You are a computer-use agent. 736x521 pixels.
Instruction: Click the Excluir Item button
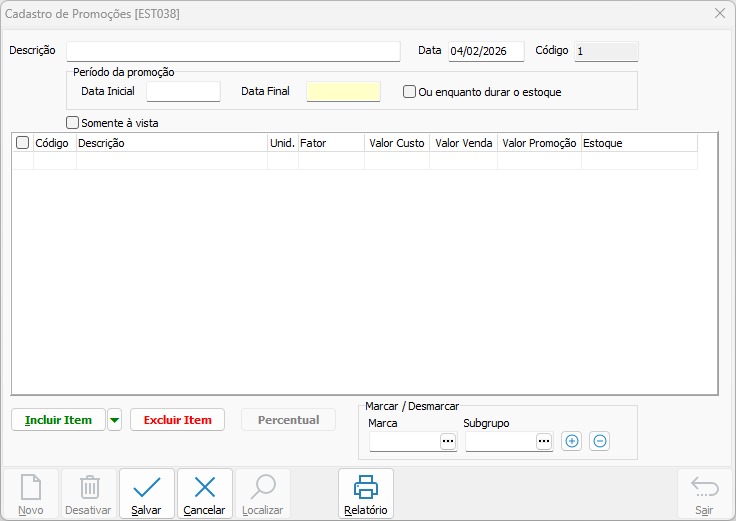click(177, 420)
